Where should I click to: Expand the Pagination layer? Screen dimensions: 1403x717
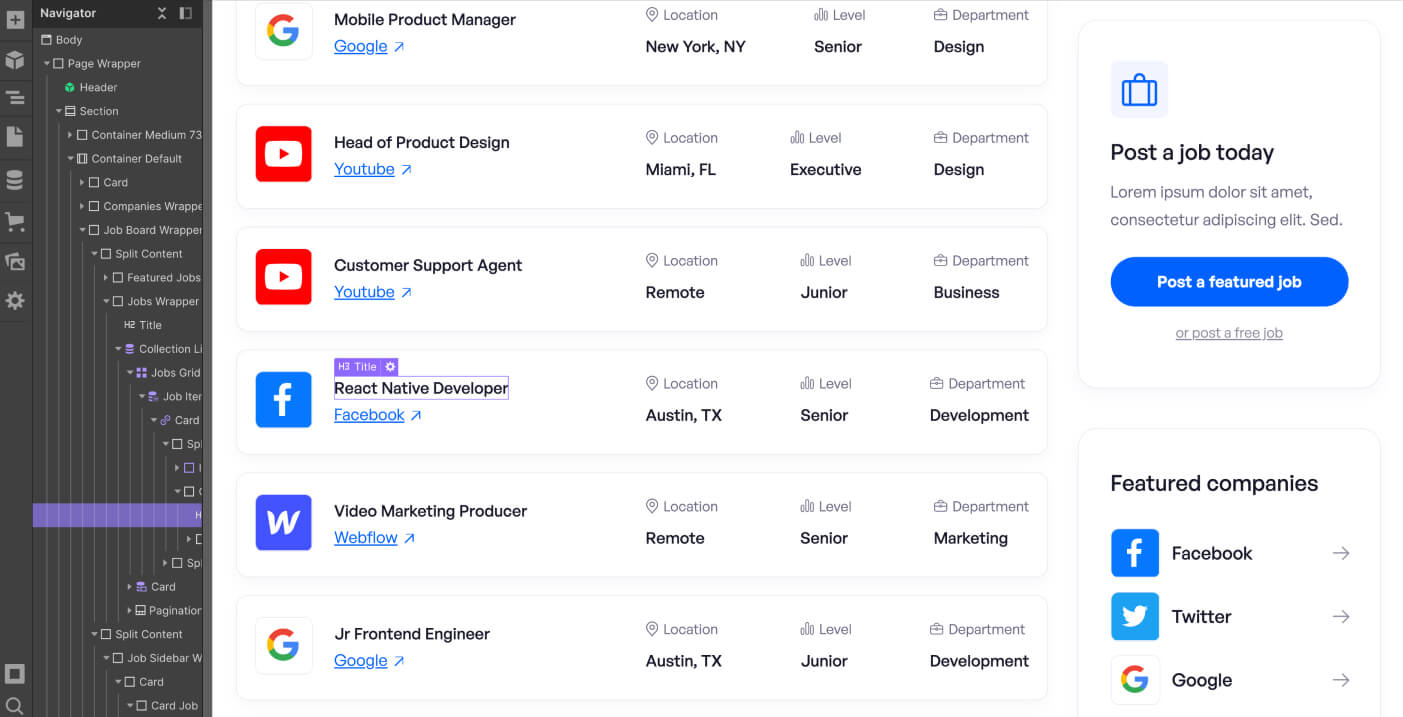pyautogui.click(x=131, y=610)
